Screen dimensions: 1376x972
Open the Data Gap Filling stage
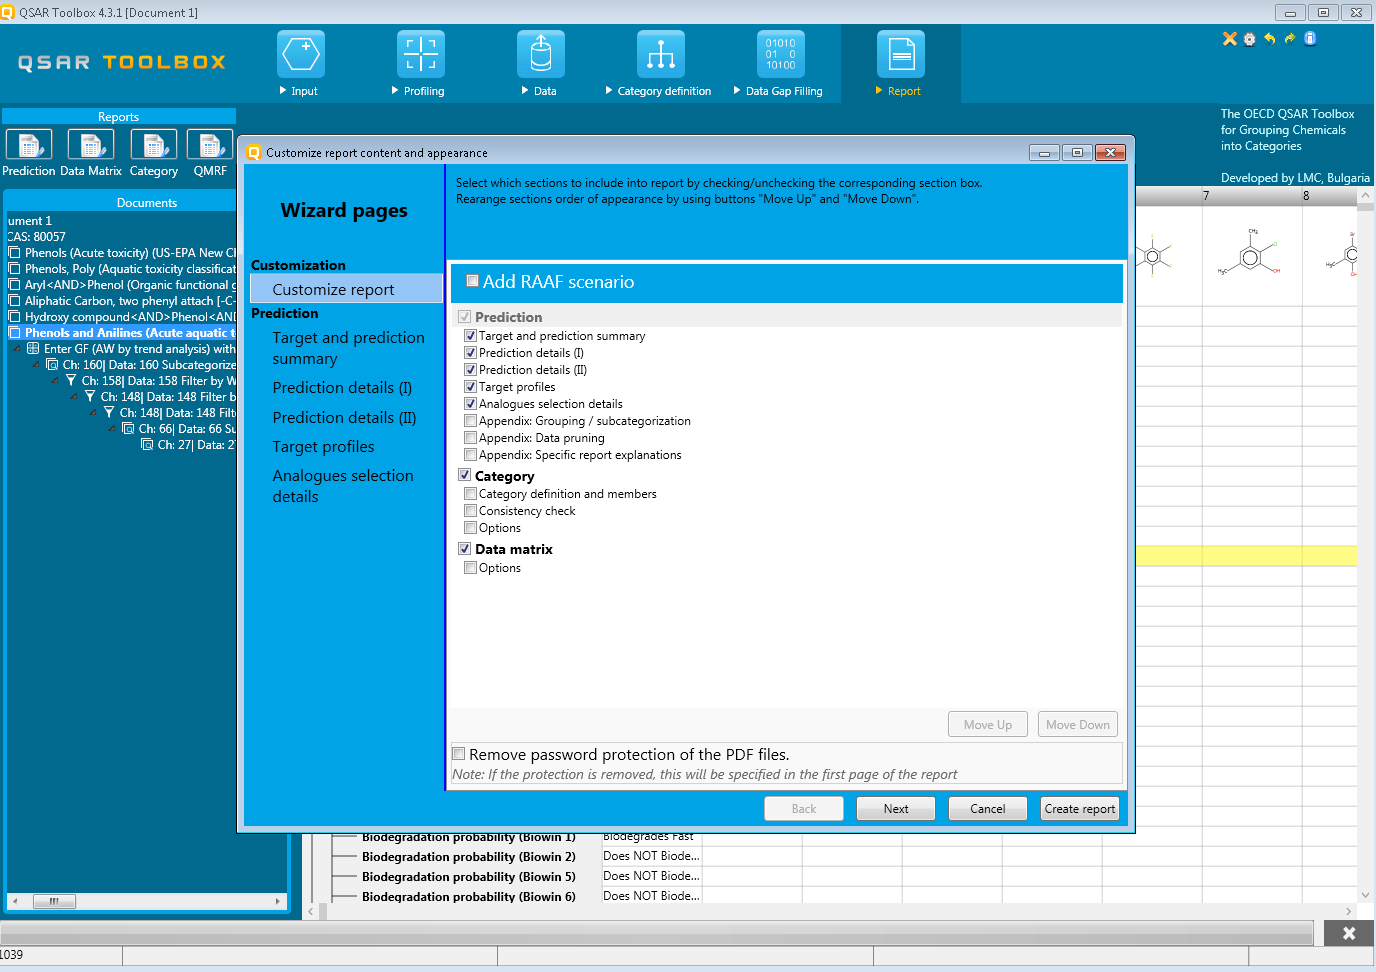pos(780,55)
